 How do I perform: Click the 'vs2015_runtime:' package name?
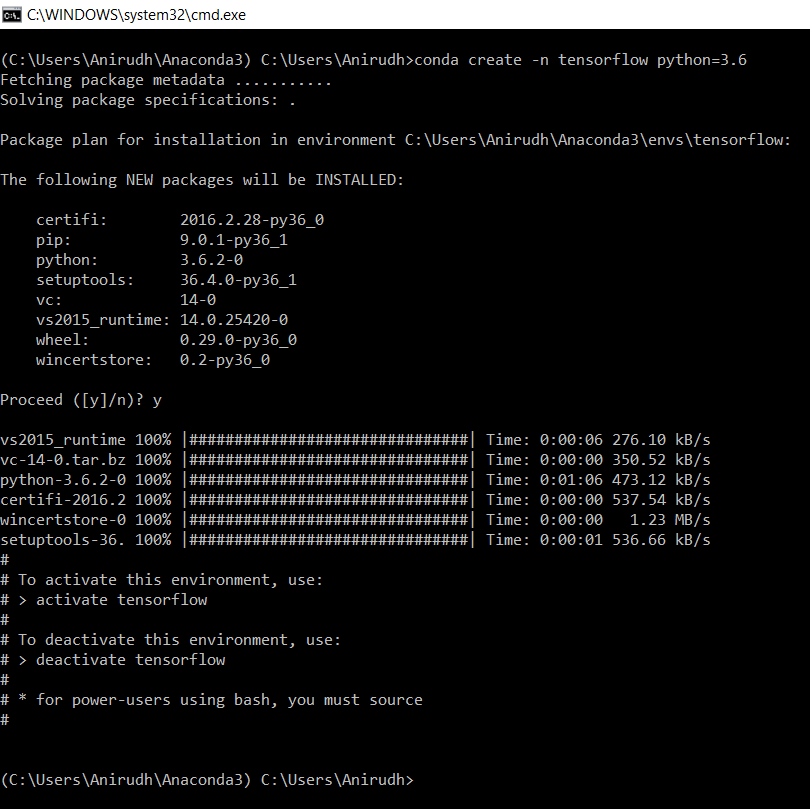coord(103,320)
